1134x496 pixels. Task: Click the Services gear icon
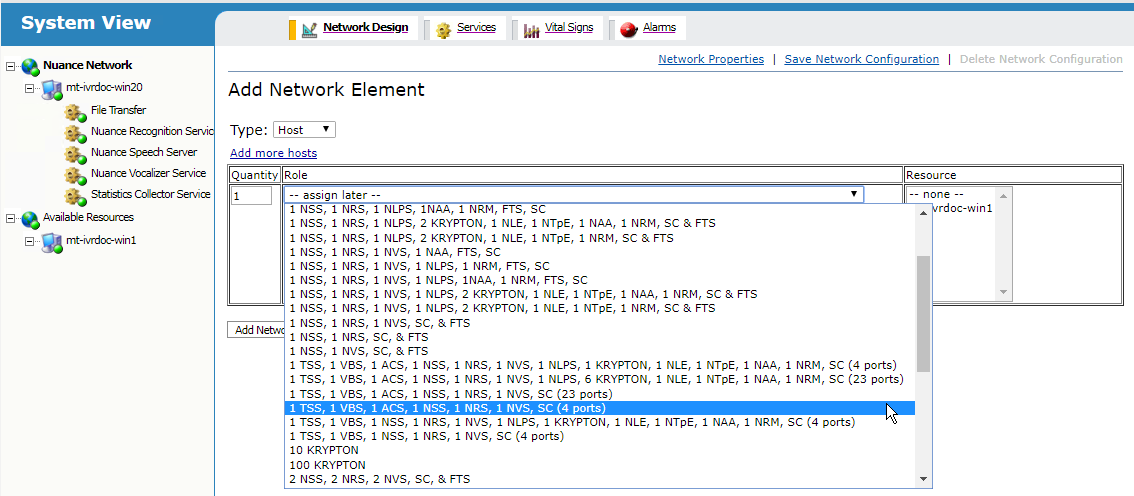click(x=443, y=30)
